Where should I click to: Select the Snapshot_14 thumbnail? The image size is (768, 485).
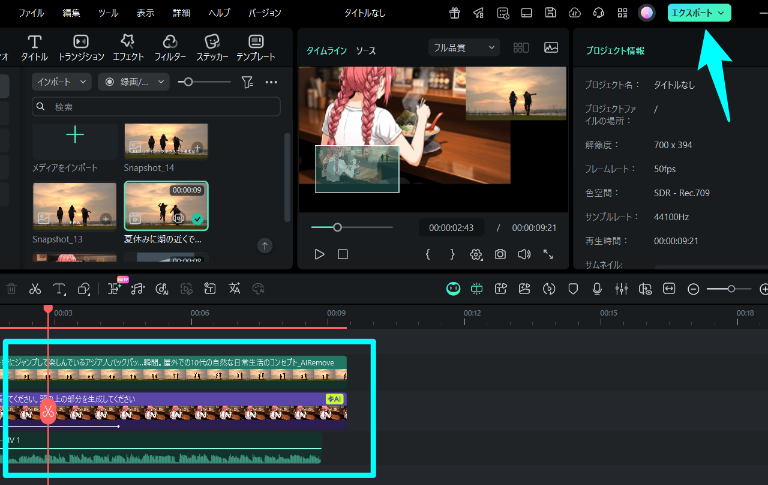point(166,141)
